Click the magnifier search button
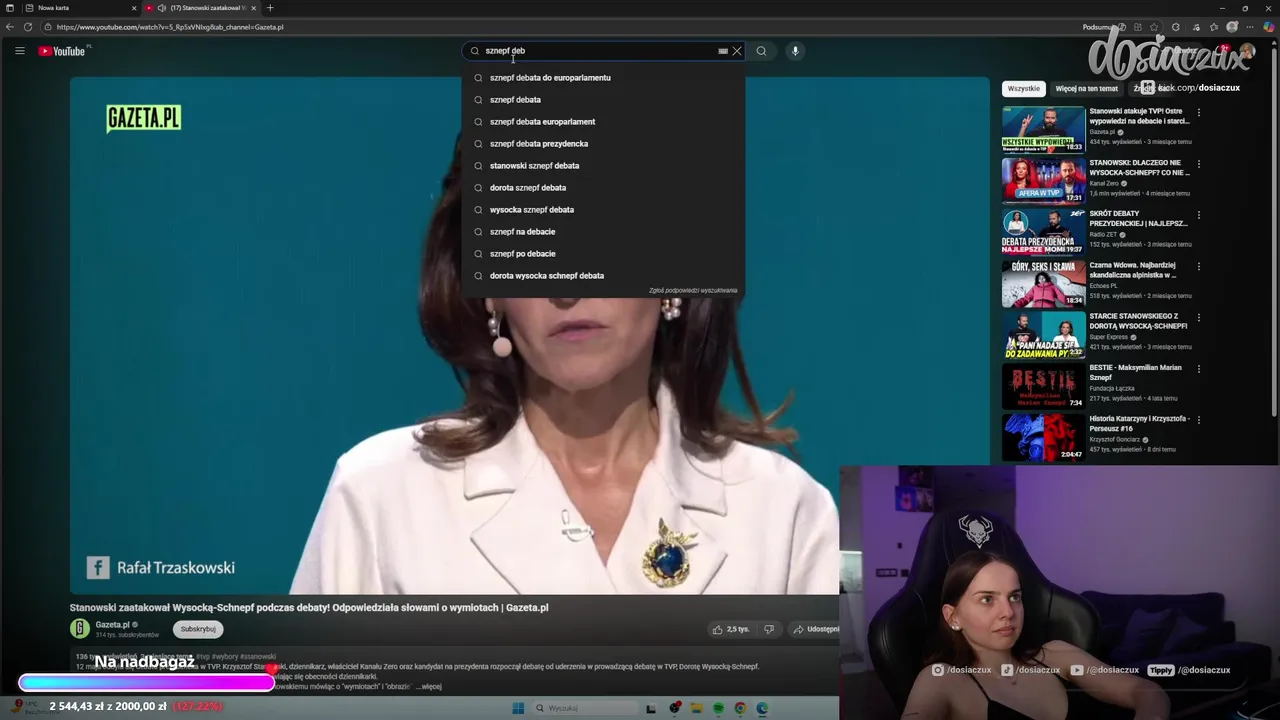This screenshot has height=720, width=1280. click(x=761, y=51)
